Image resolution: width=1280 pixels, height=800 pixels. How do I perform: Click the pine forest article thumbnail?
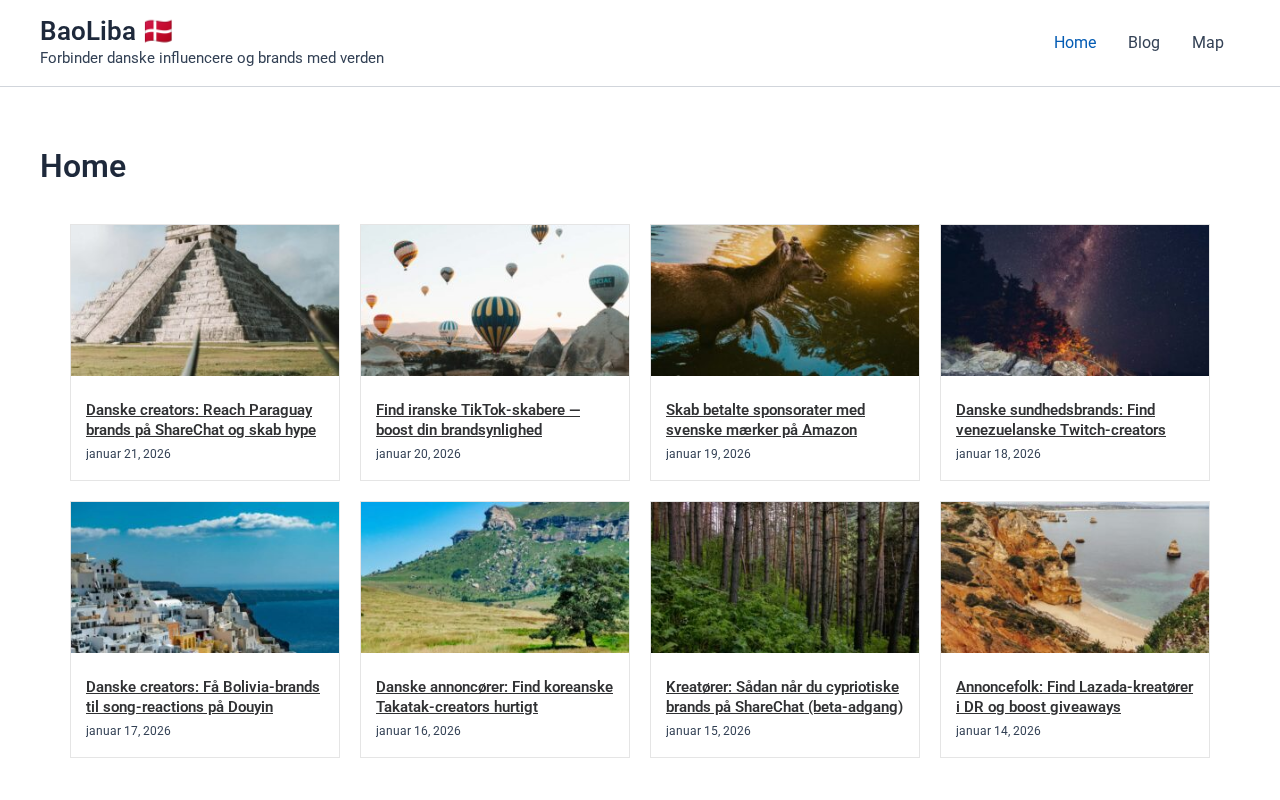(x=785, y=577)
